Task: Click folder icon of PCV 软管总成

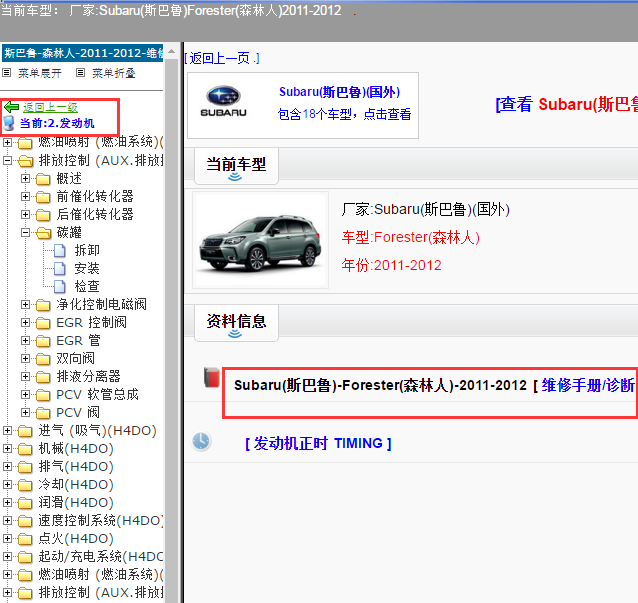Action: tap(43, 395)
